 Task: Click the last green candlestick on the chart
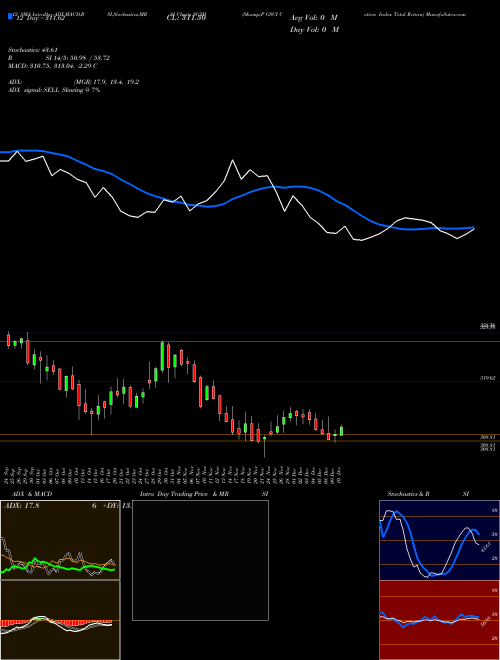click(341, 431)
